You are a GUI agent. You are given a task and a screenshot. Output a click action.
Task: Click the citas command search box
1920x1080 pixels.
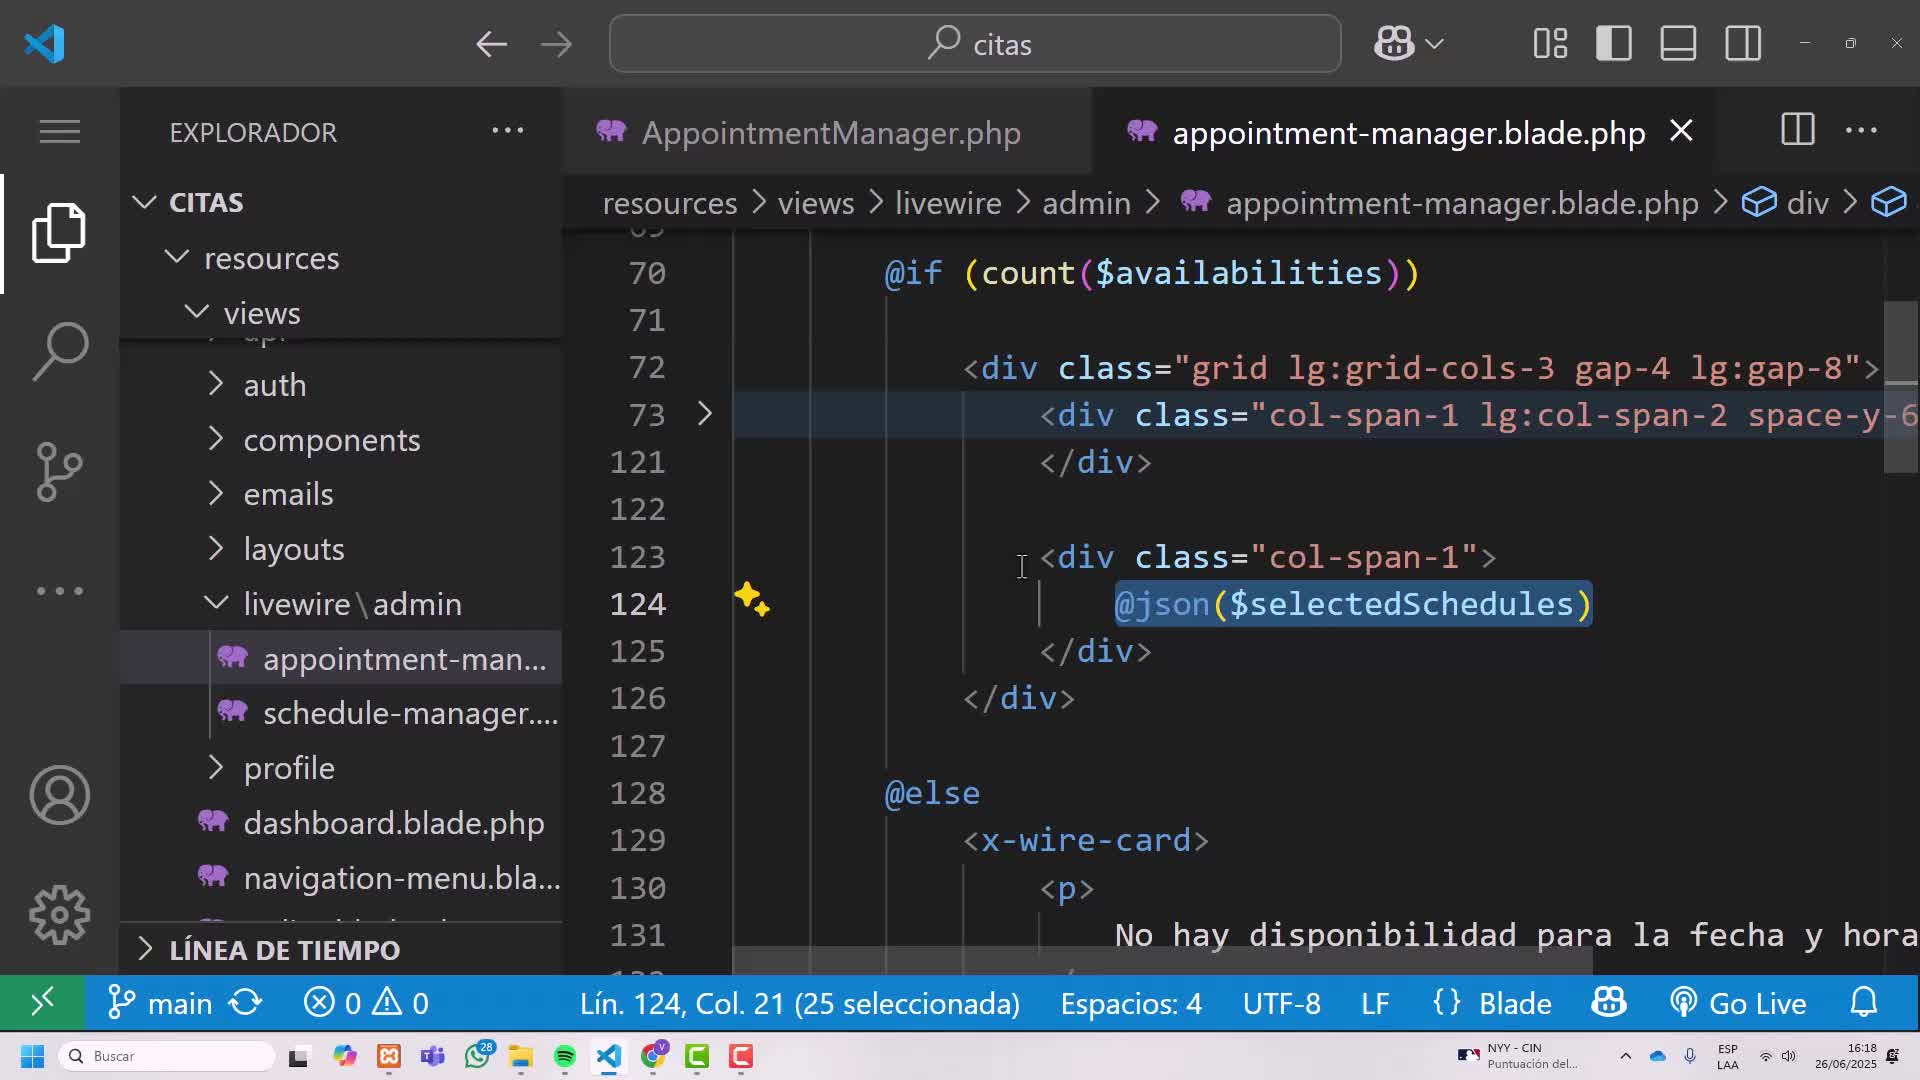click(x=975, y=44)
